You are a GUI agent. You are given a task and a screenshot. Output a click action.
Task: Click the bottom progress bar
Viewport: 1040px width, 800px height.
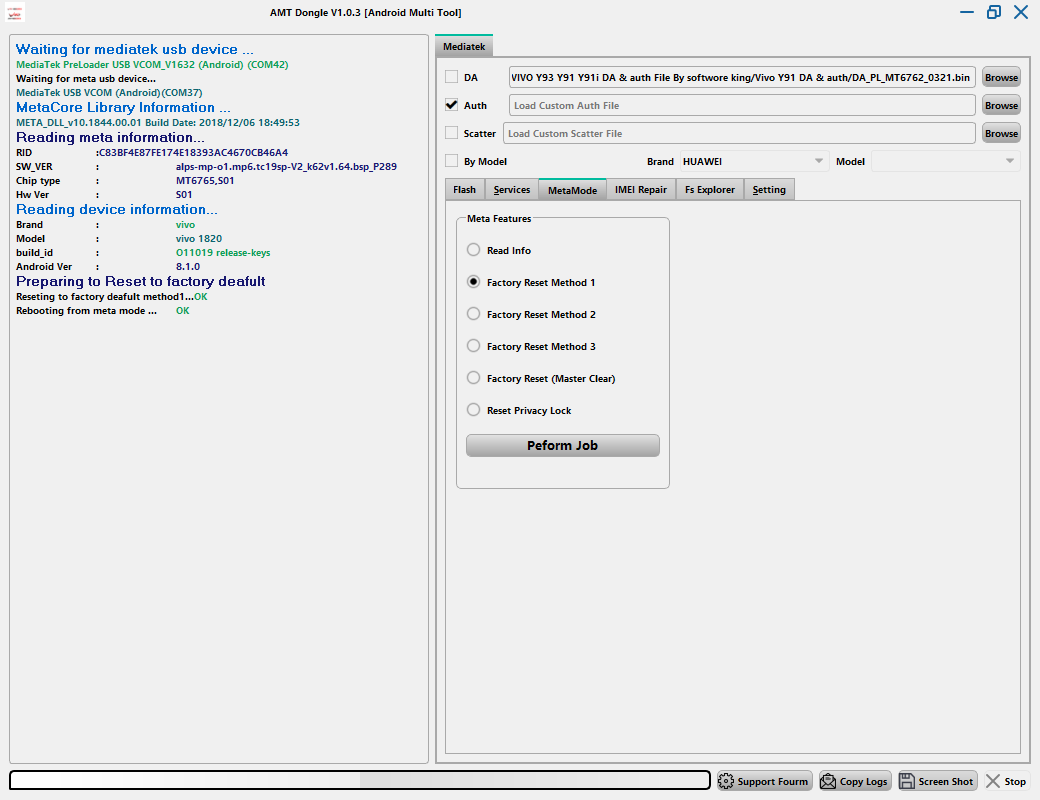pos(360,780)
